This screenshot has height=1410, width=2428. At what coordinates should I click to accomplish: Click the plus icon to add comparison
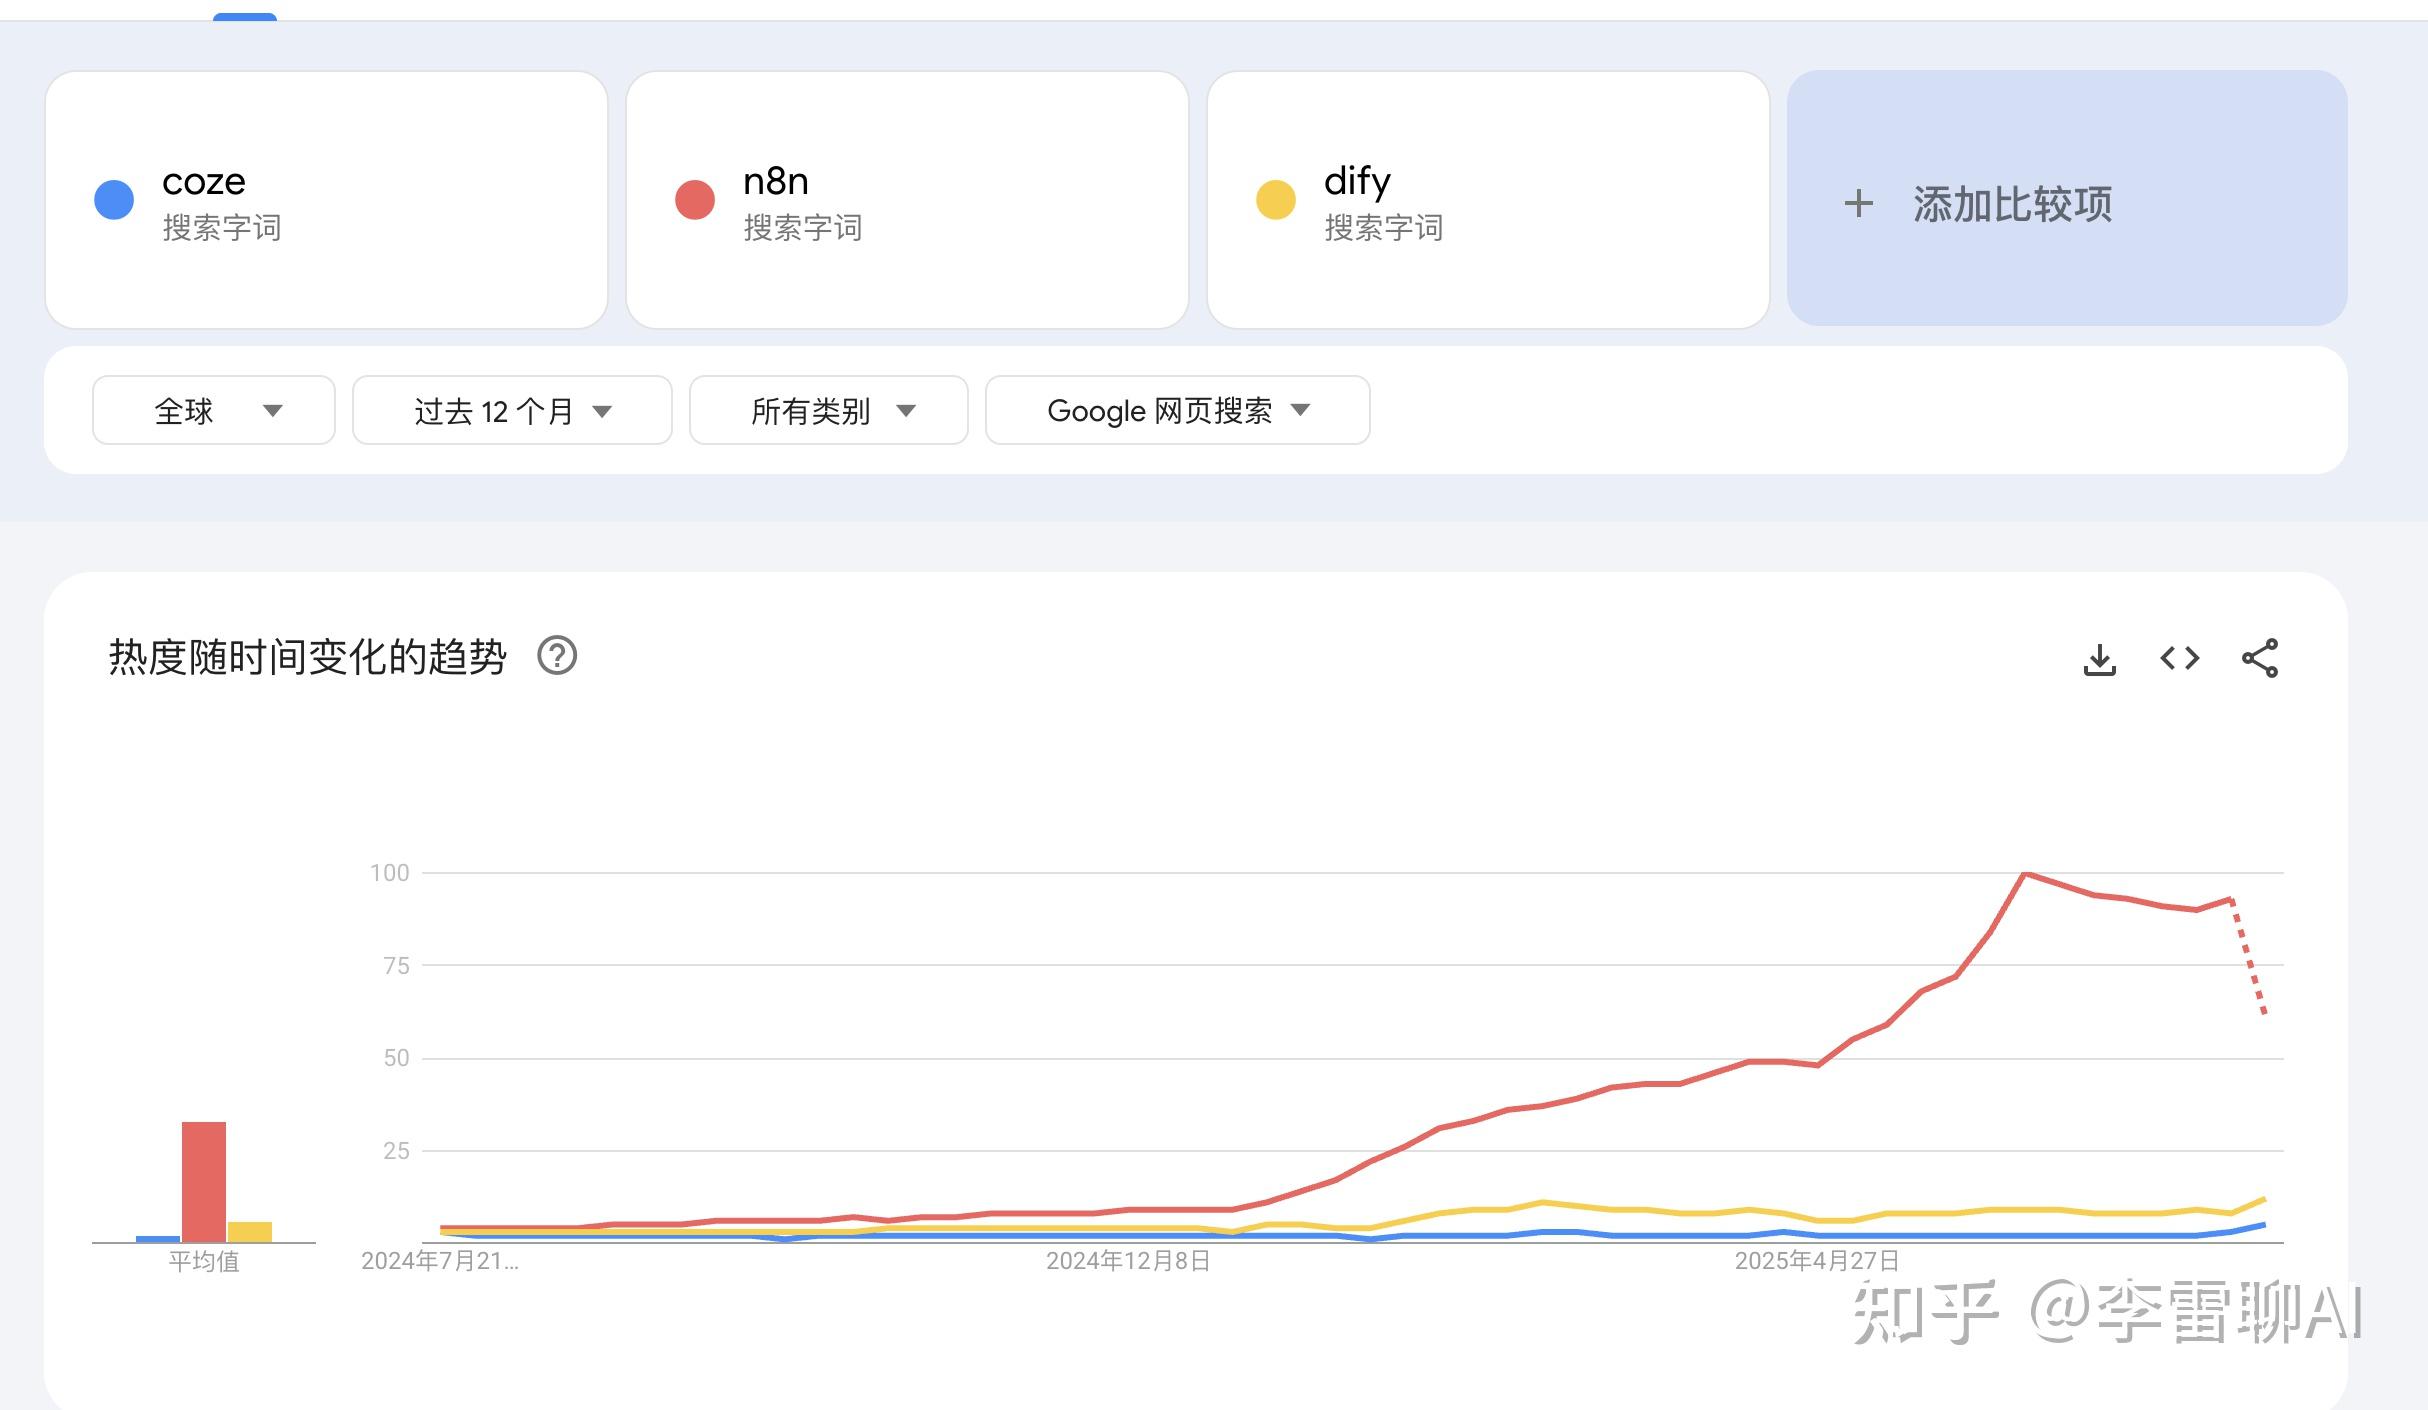pyautogui.click(x=1858, y=203)
